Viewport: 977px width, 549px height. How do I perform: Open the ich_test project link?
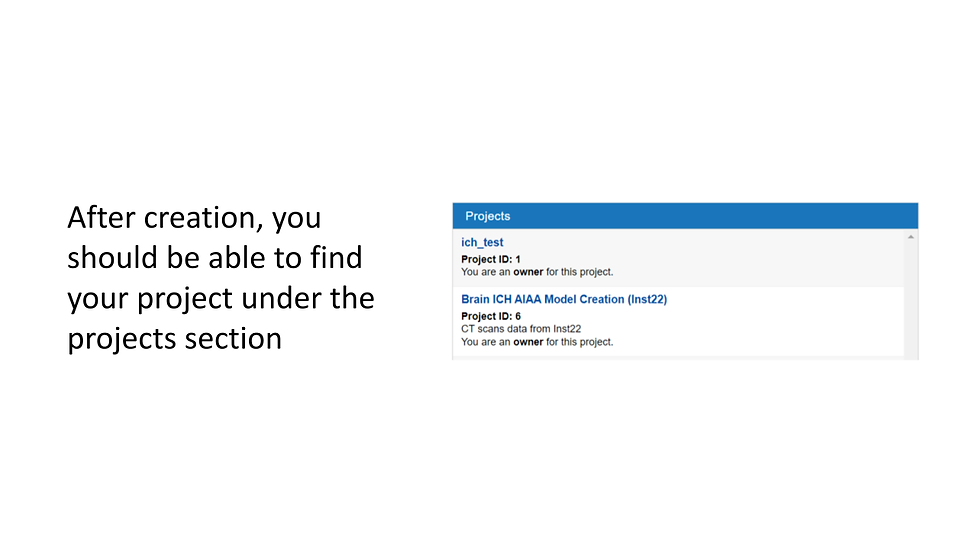tap(482, 243)
